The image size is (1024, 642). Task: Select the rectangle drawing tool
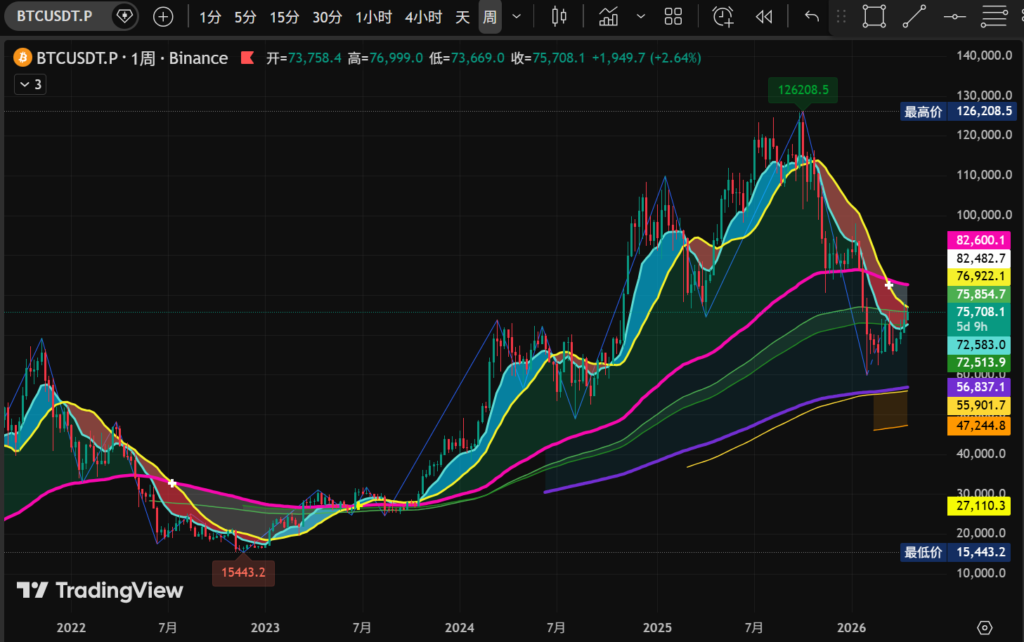click(874, 16)
